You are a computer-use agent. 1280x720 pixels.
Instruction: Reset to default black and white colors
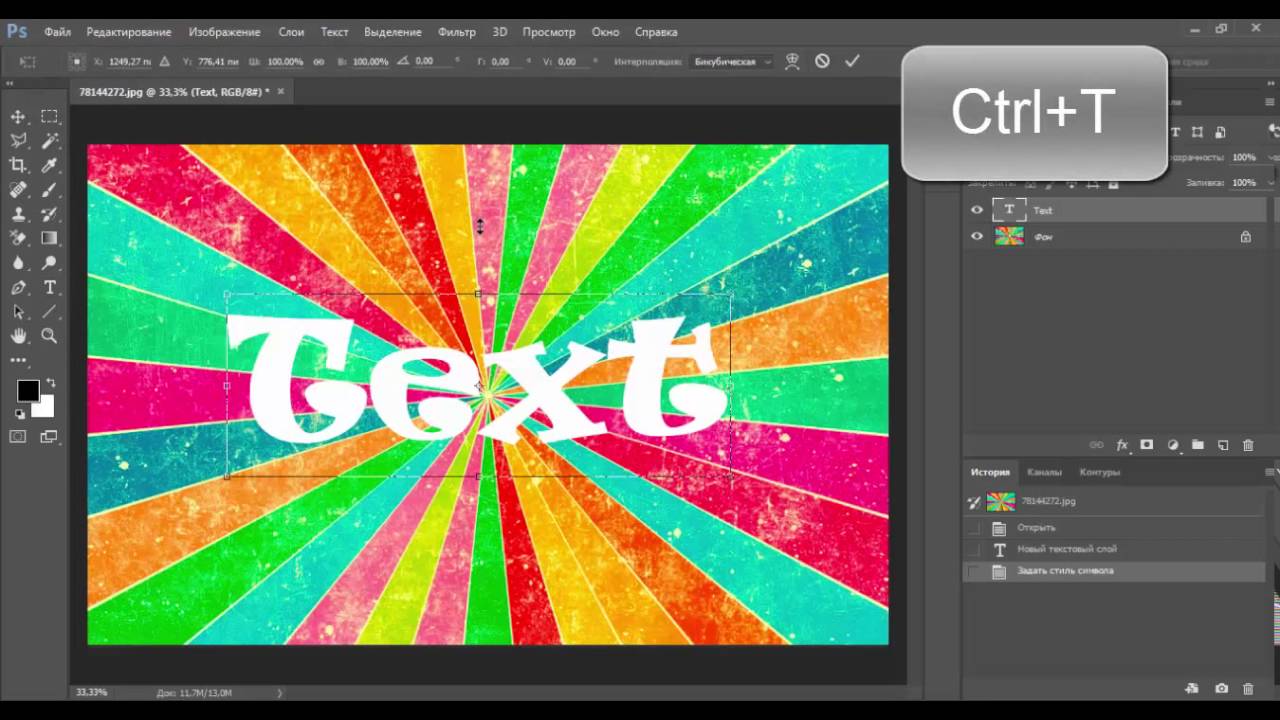tap(19, 413)
